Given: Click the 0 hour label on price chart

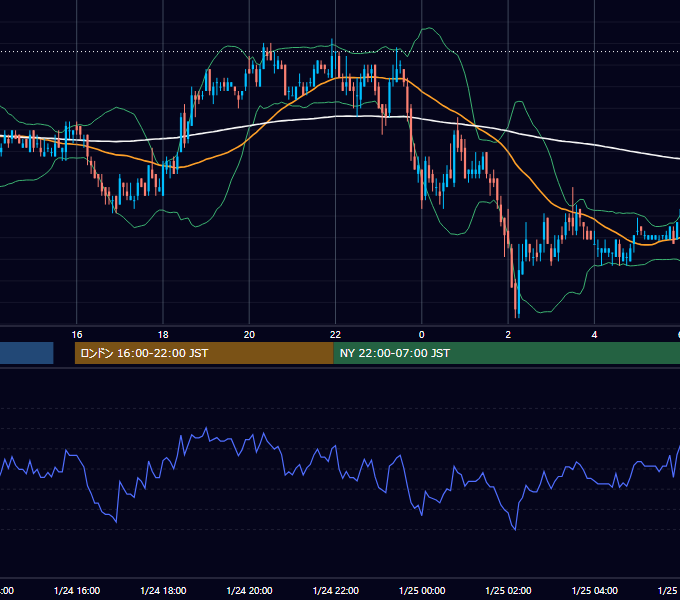Looking at the screenshot, I should [422, 335].
